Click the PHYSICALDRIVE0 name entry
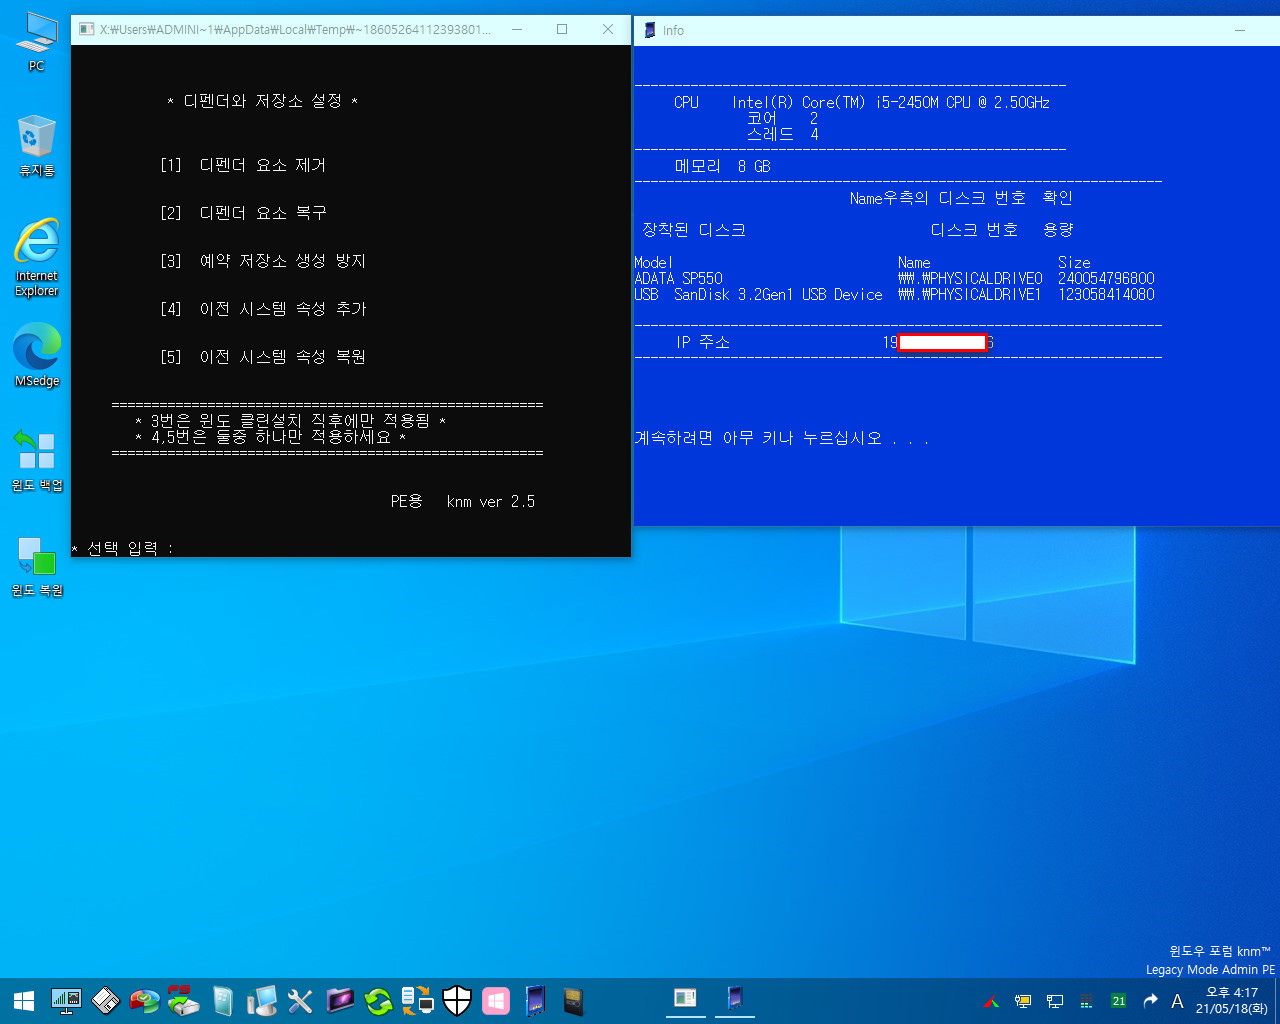The height and width of the screenshot is (1024, 1280). [970, 278]
